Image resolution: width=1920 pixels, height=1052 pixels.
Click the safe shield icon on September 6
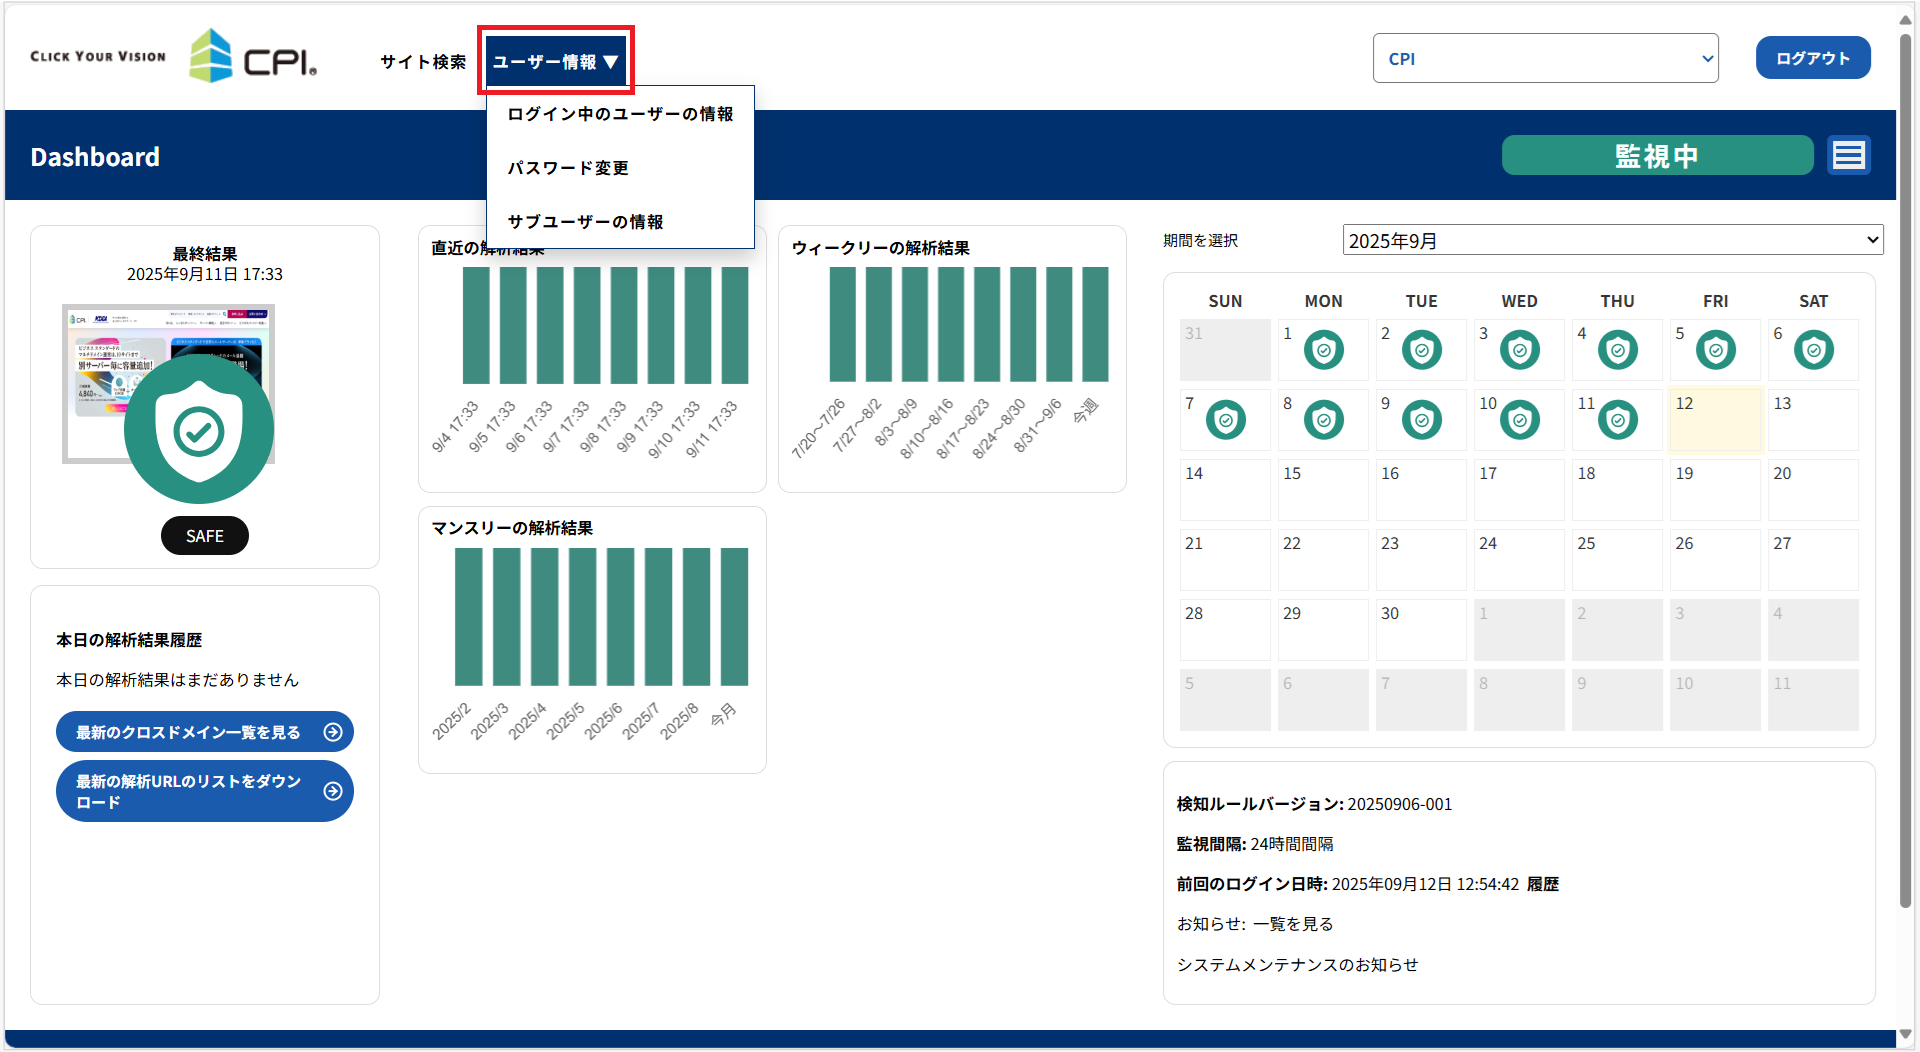(1813, 350)
